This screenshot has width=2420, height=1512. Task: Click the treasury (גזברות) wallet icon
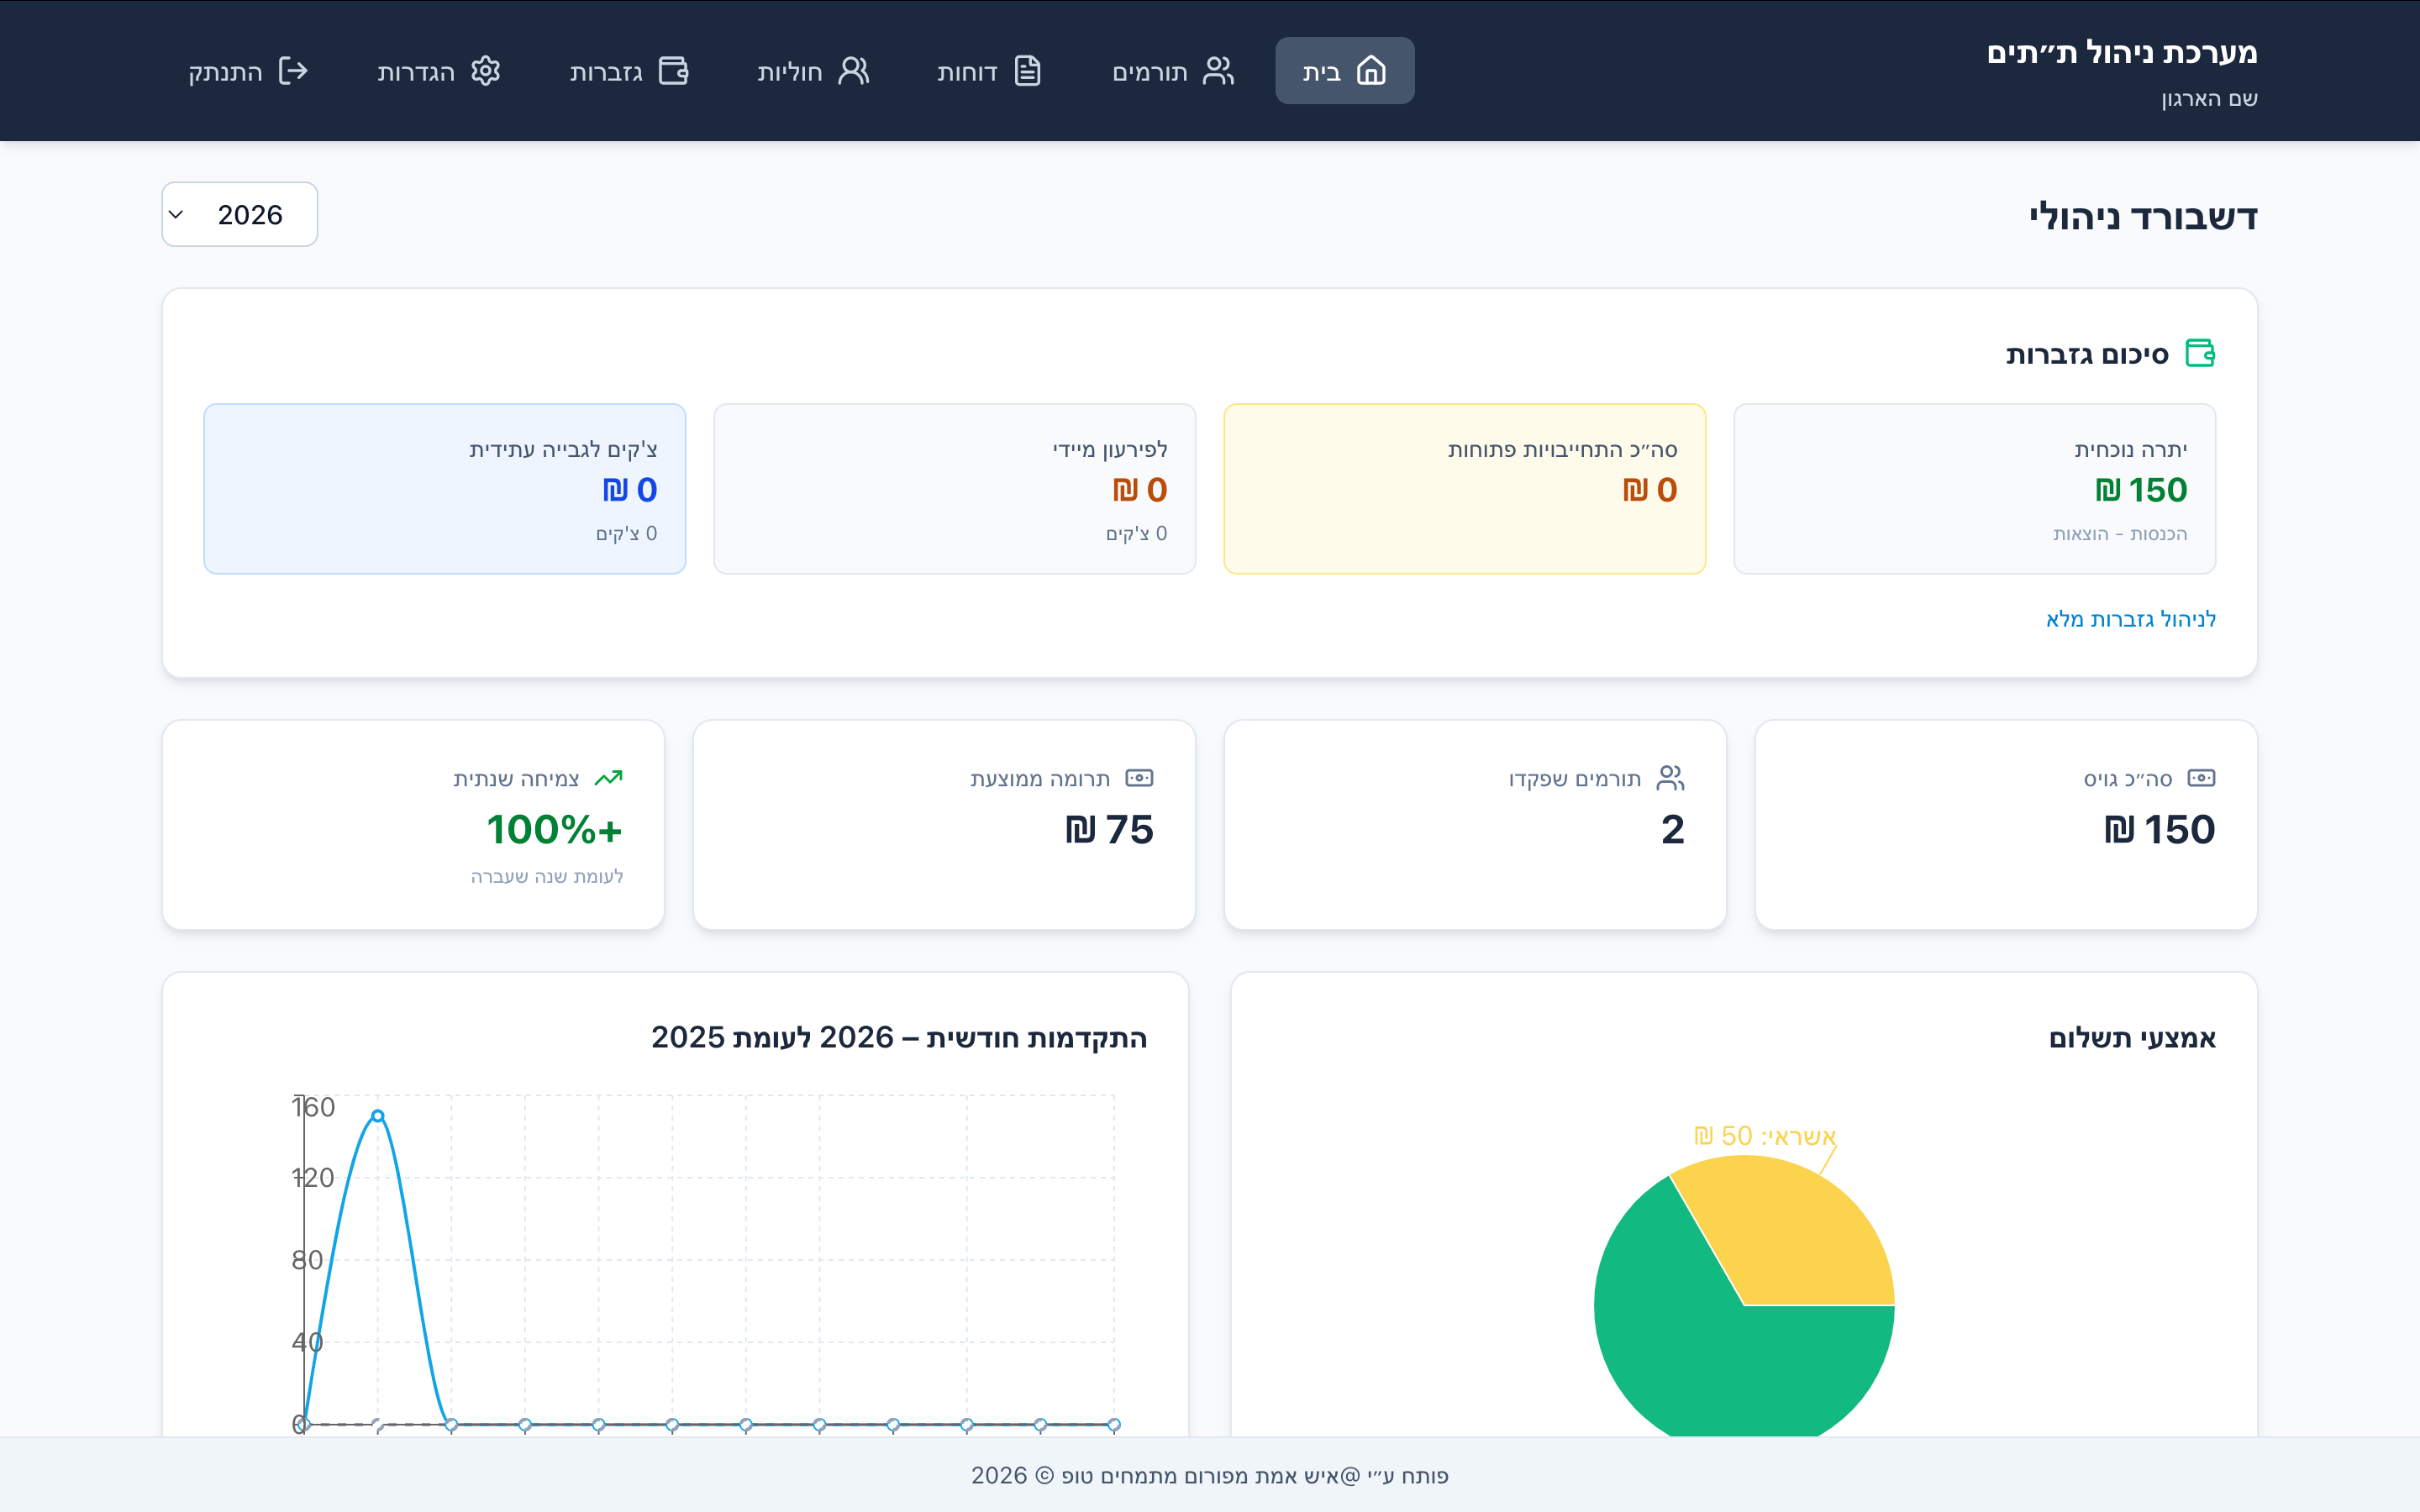(674, 71)
